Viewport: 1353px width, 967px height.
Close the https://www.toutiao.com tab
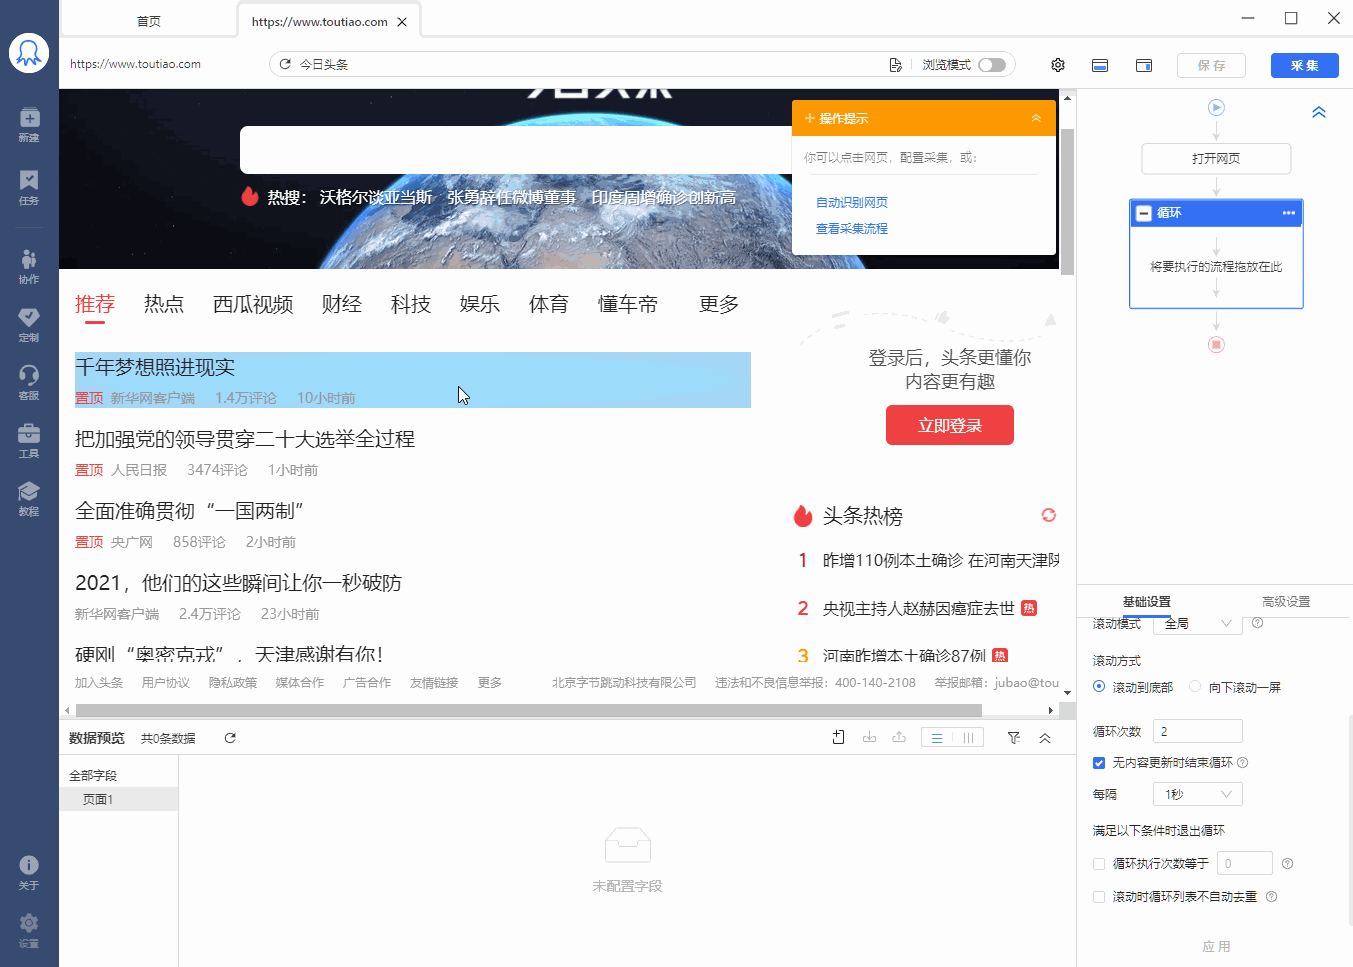click(402, 22)
